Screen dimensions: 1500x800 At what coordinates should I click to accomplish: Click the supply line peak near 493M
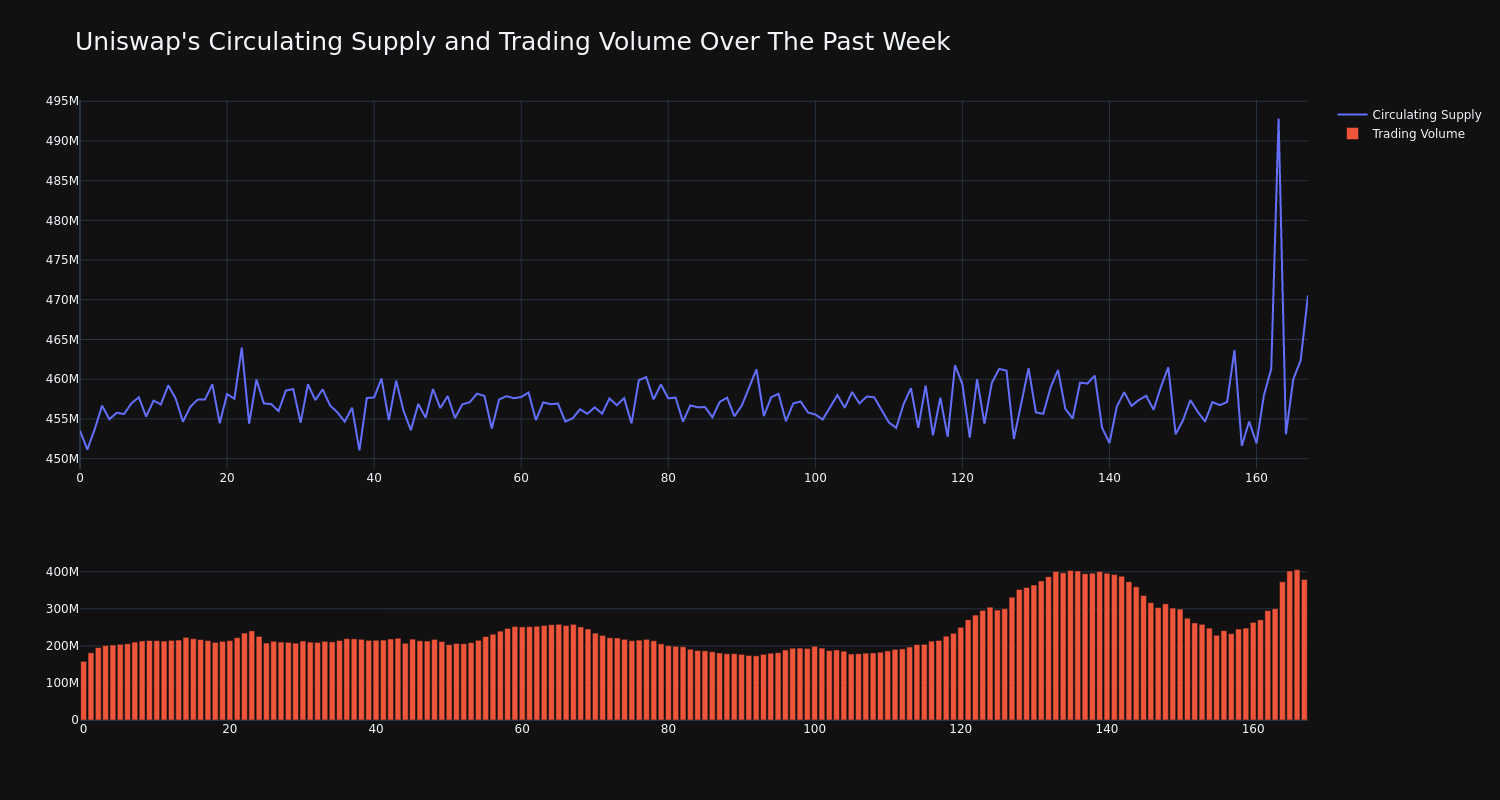[x=1278, y=120]
